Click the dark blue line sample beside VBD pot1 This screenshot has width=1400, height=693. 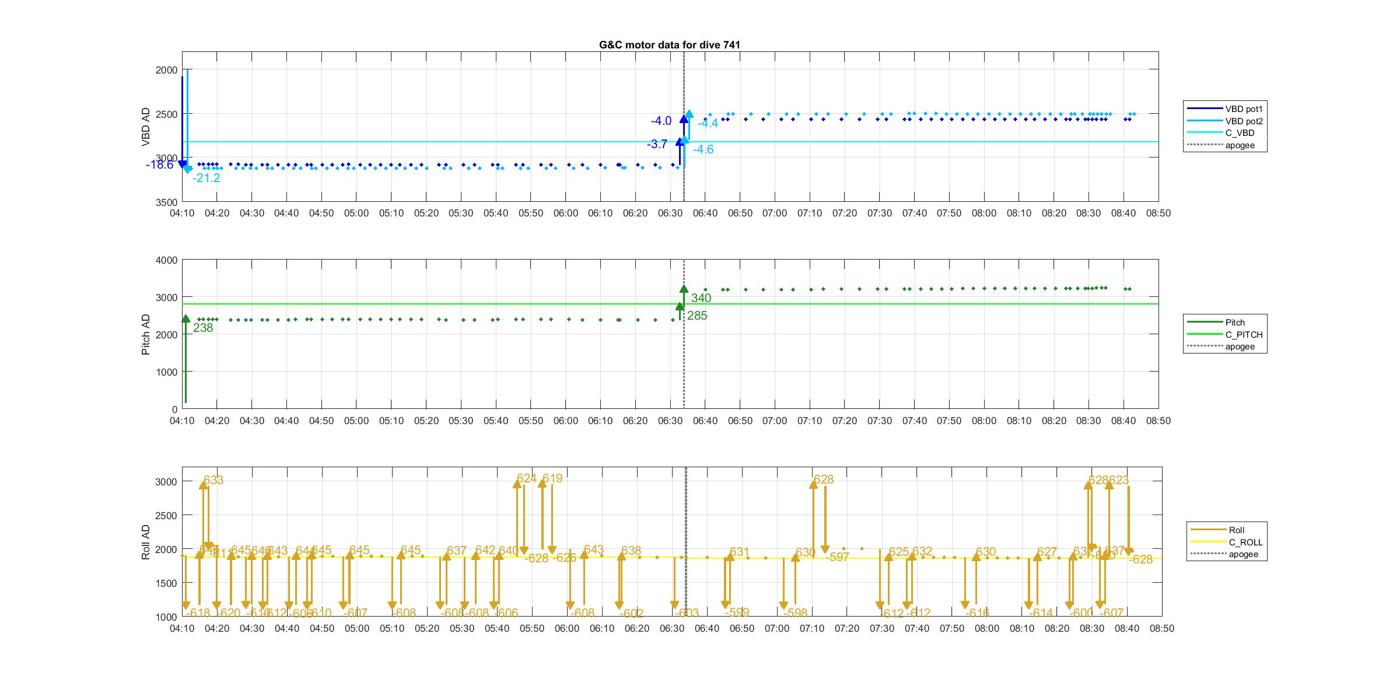pyautogui.click(x=1204, y=108)
